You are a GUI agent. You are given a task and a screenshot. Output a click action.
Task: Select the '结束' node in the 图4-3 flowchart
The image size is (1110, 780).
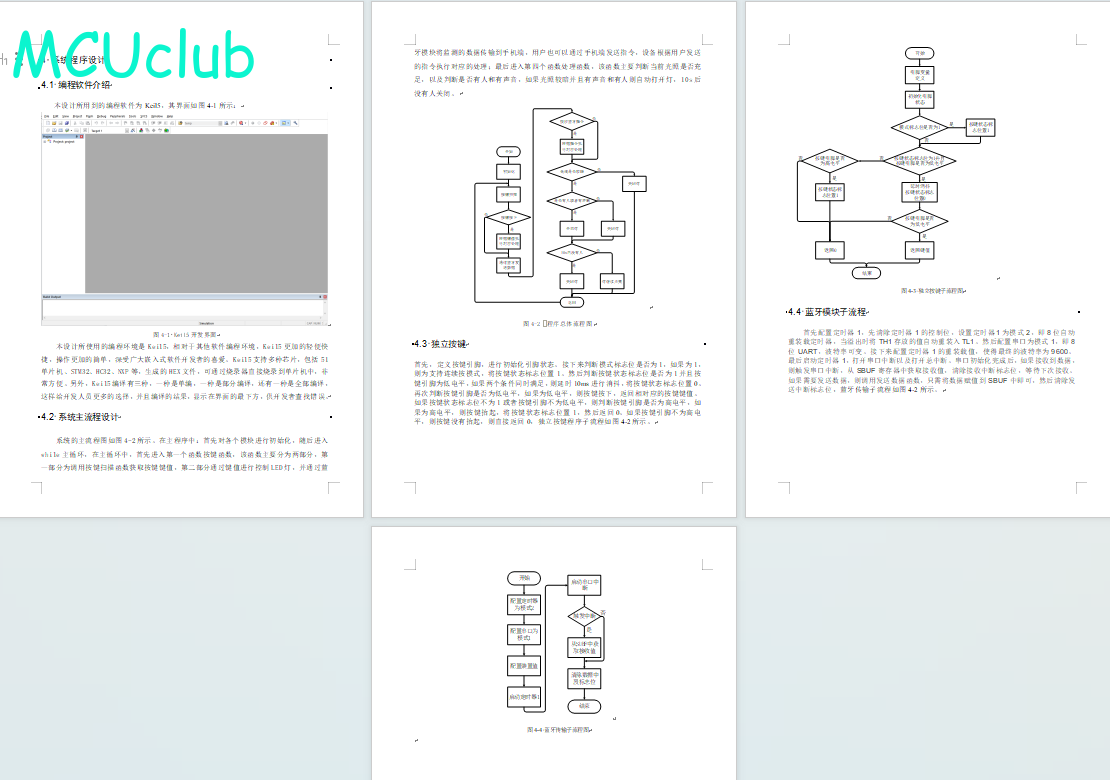click(x=866, y=273)
